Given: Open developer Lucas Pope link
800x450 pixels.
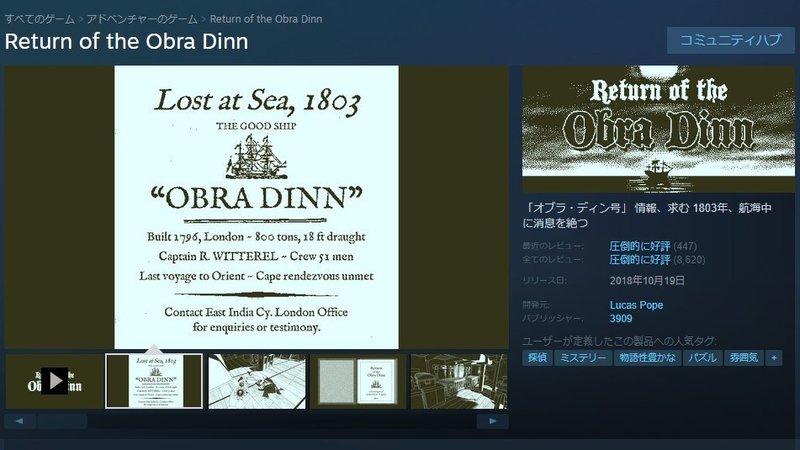Looking at the screenshot, I should pos(636,305).
